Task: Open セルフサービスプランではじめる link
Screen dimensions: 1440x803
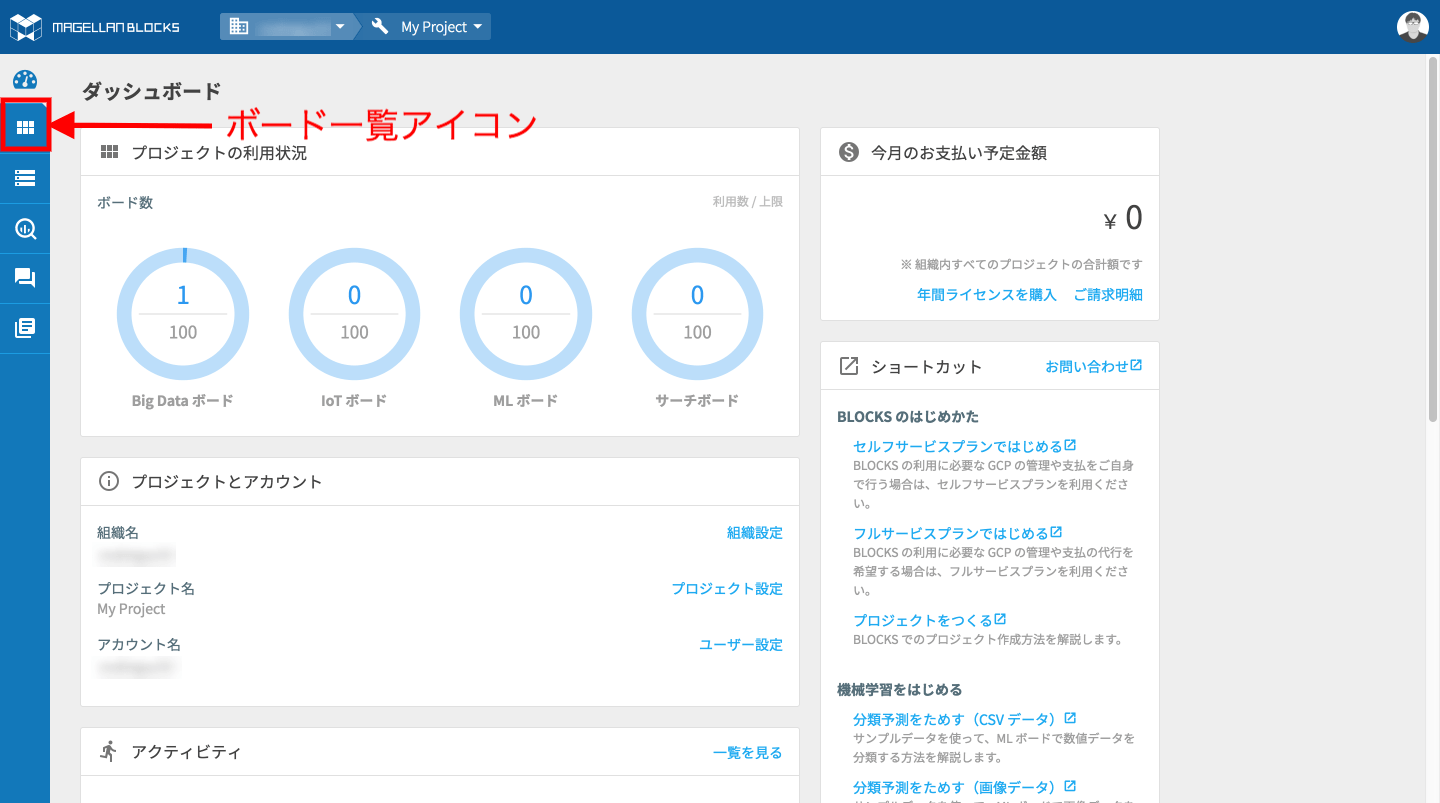Action: pos(965,446)
